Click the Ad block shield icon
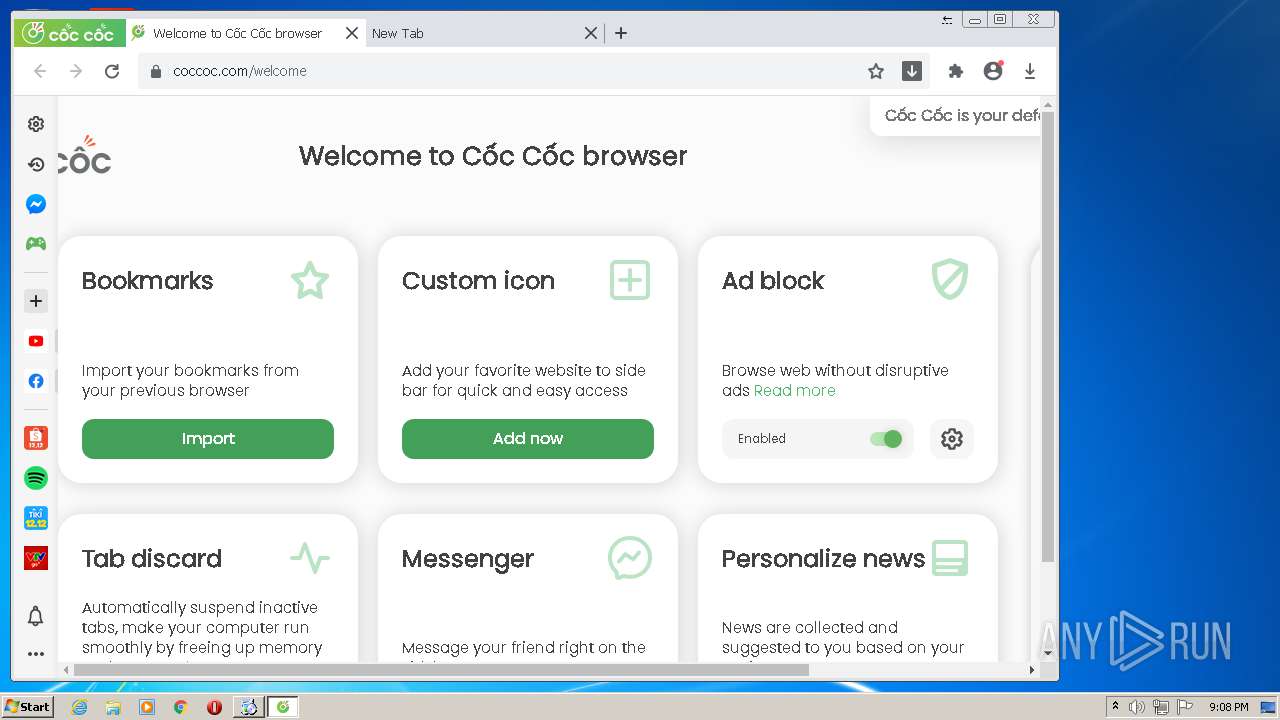This screenshot has height=720, width=1280. 950,281
